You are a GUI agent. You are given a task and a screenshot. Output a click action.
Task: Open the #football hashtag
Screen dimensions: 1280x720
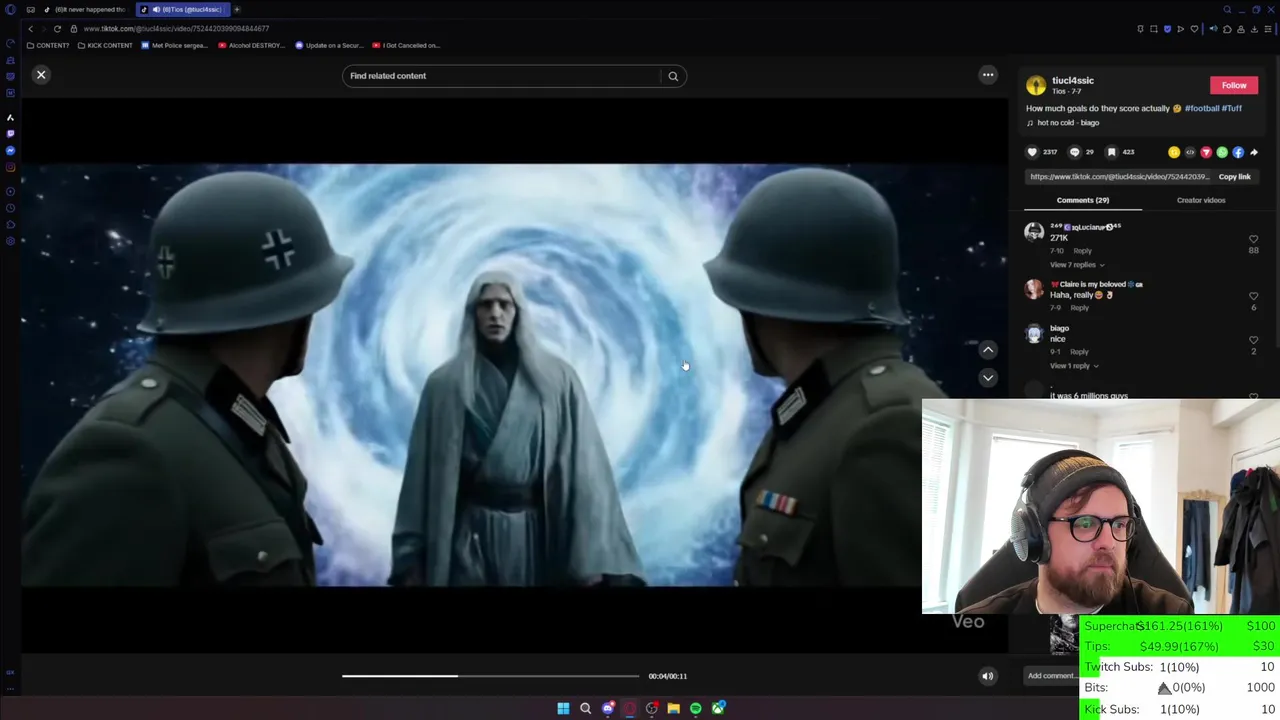[1202, 108]
